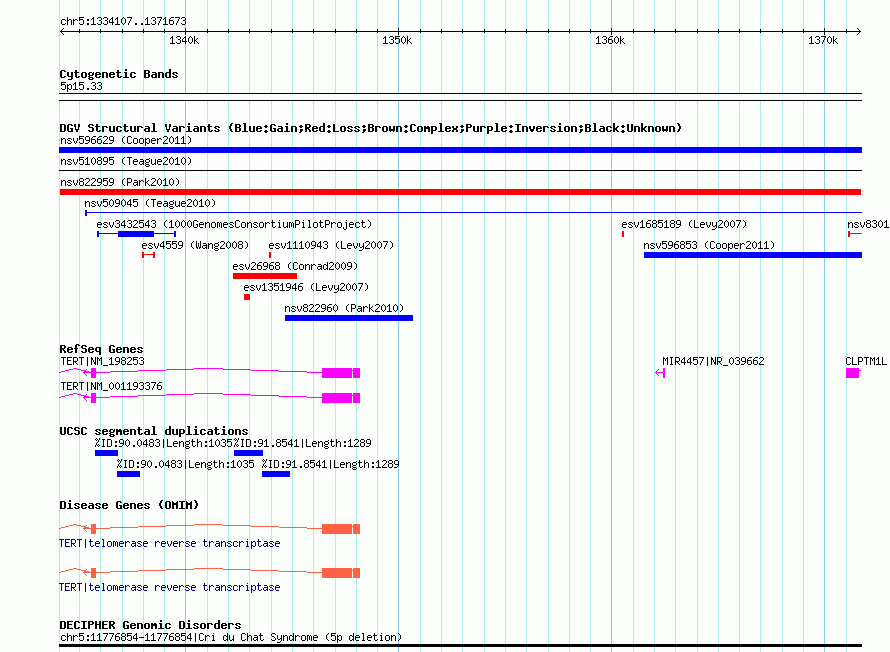
Task: Select the esv26968 (Conrad2009) red bar
Action: coord(265,276)
